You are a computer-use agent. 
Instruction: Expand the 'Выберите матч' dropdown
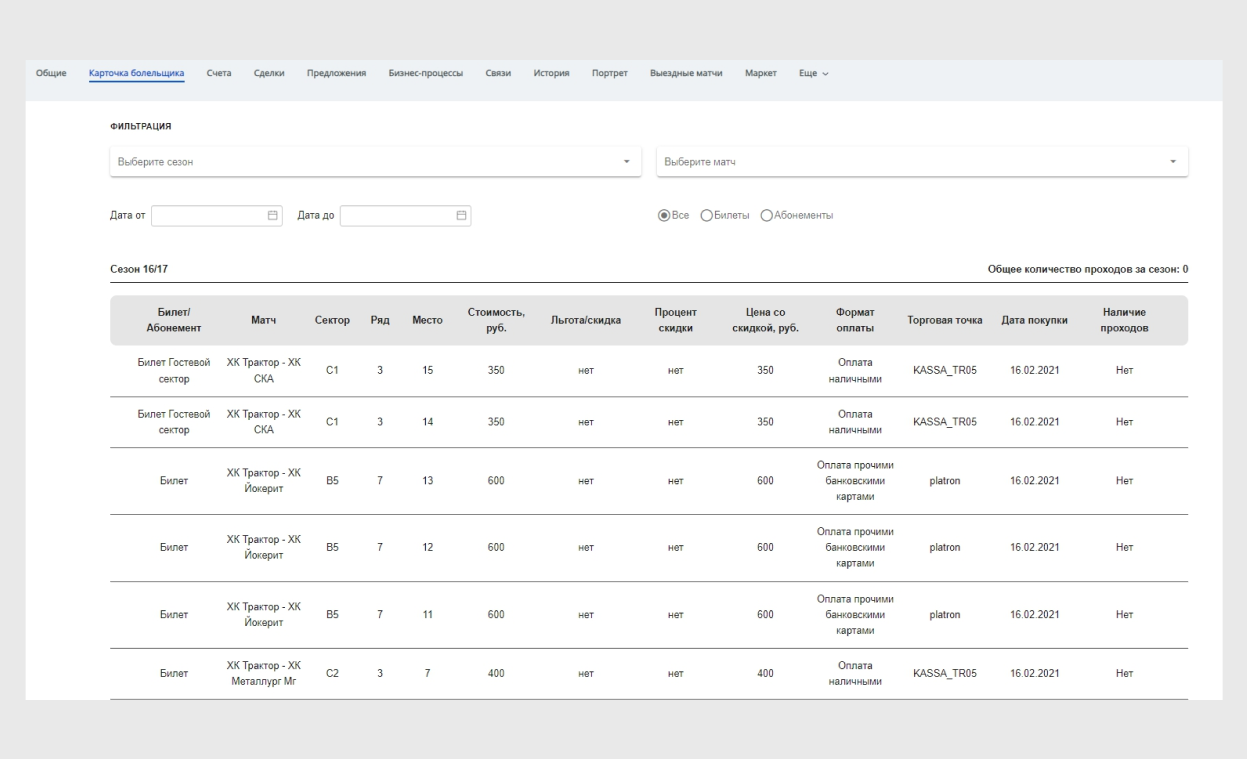pyautogui.click(x=921, y=162)
